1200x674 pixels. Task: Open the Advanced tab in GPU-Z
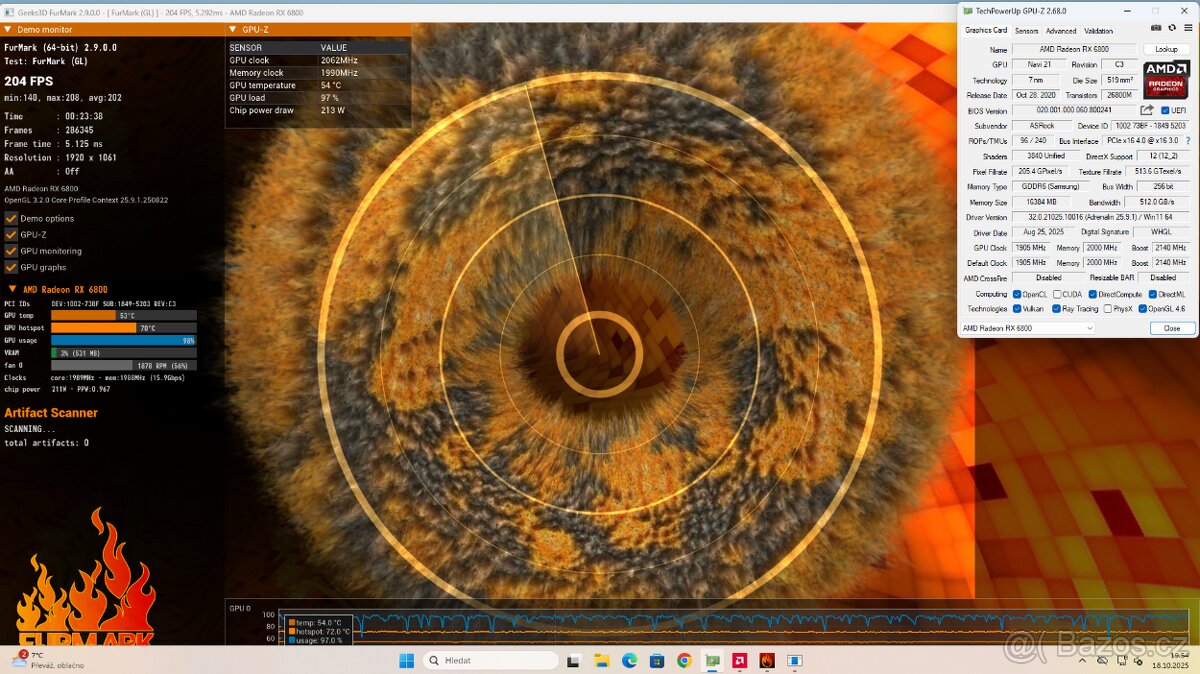[x=1061, y=31]
